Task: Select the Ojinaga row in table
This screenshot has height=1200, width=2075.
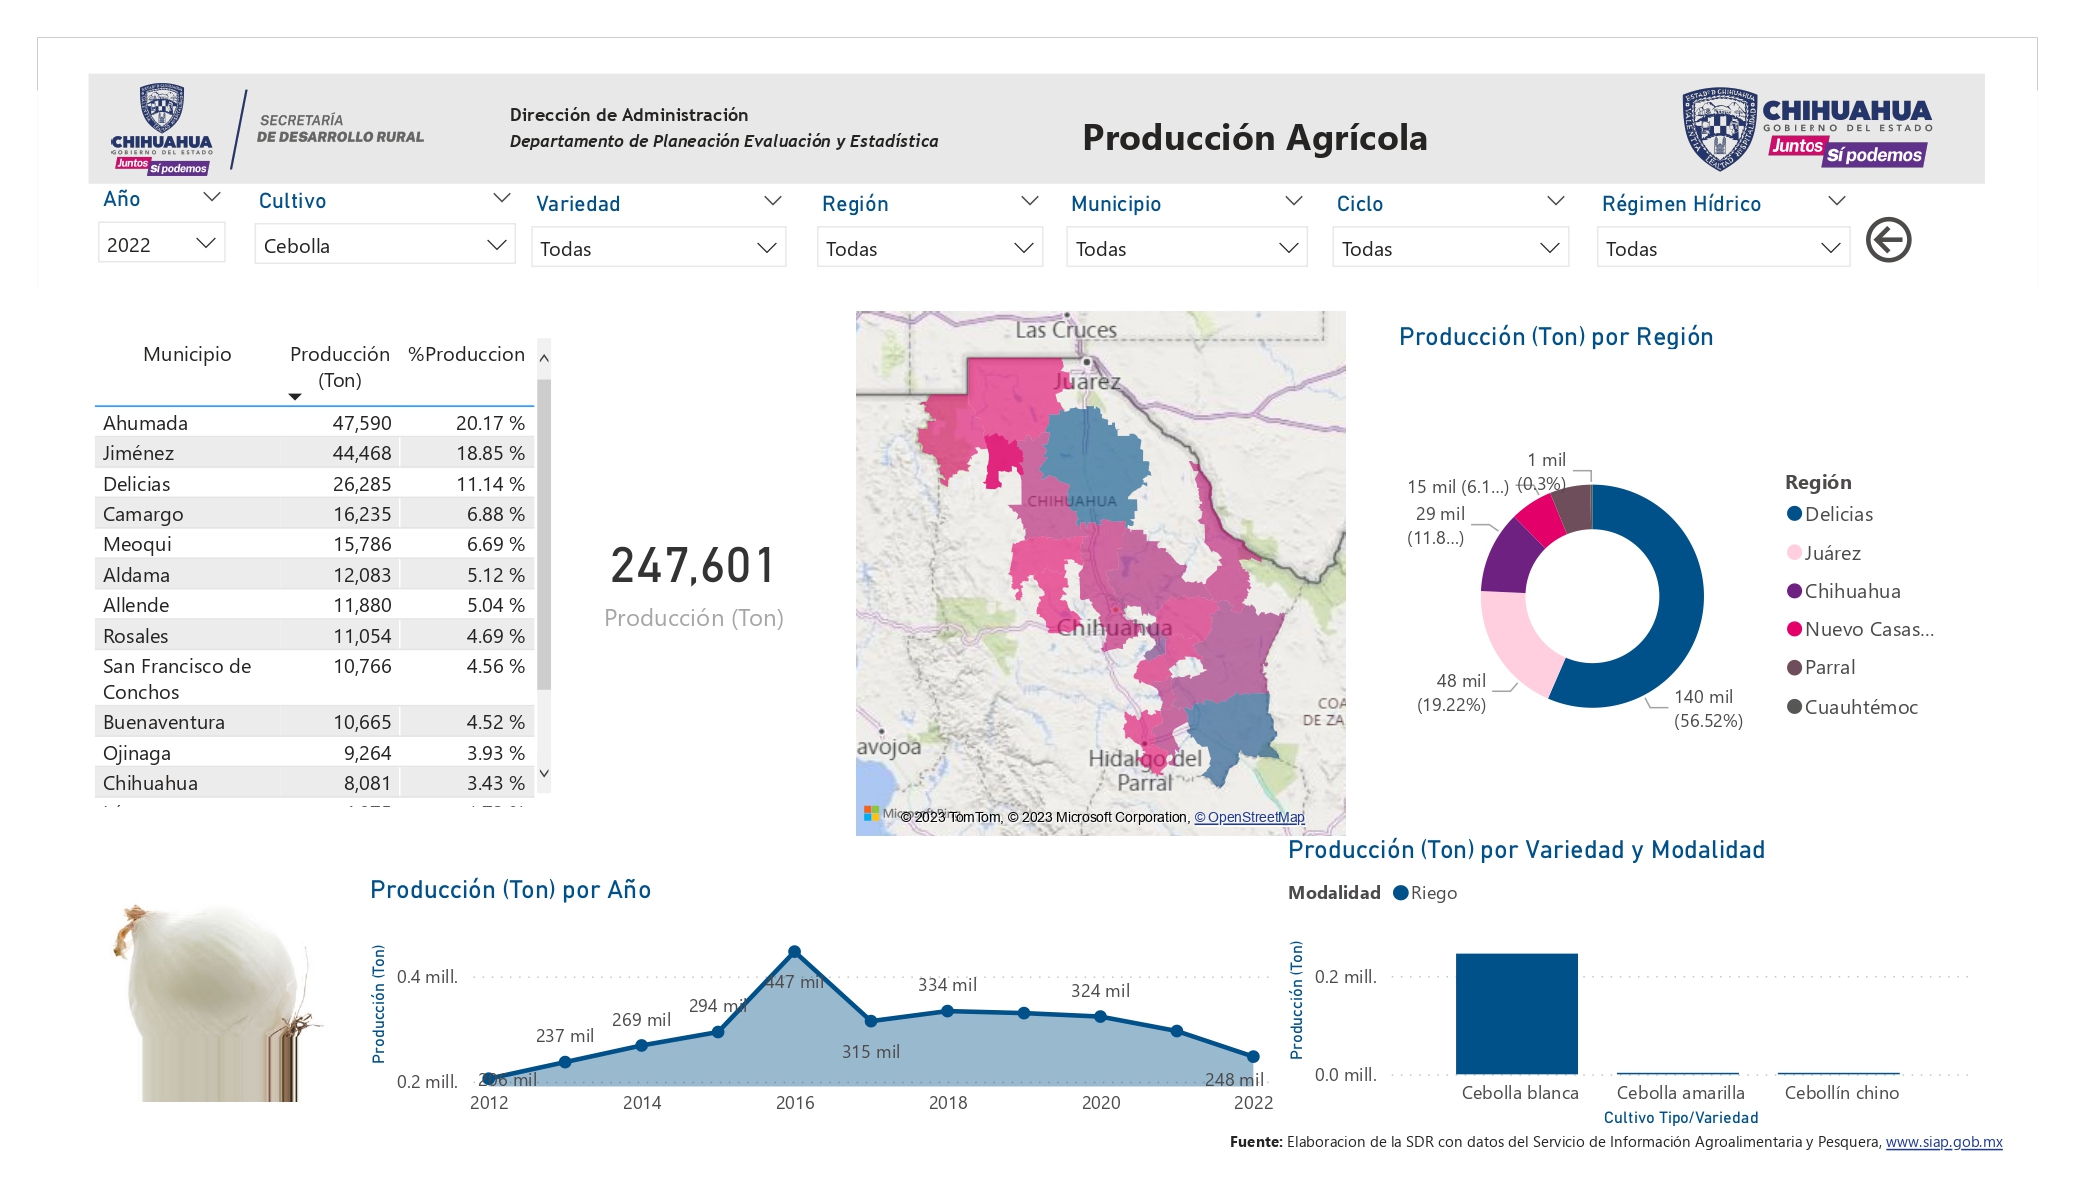Action: tap(315, 753)
